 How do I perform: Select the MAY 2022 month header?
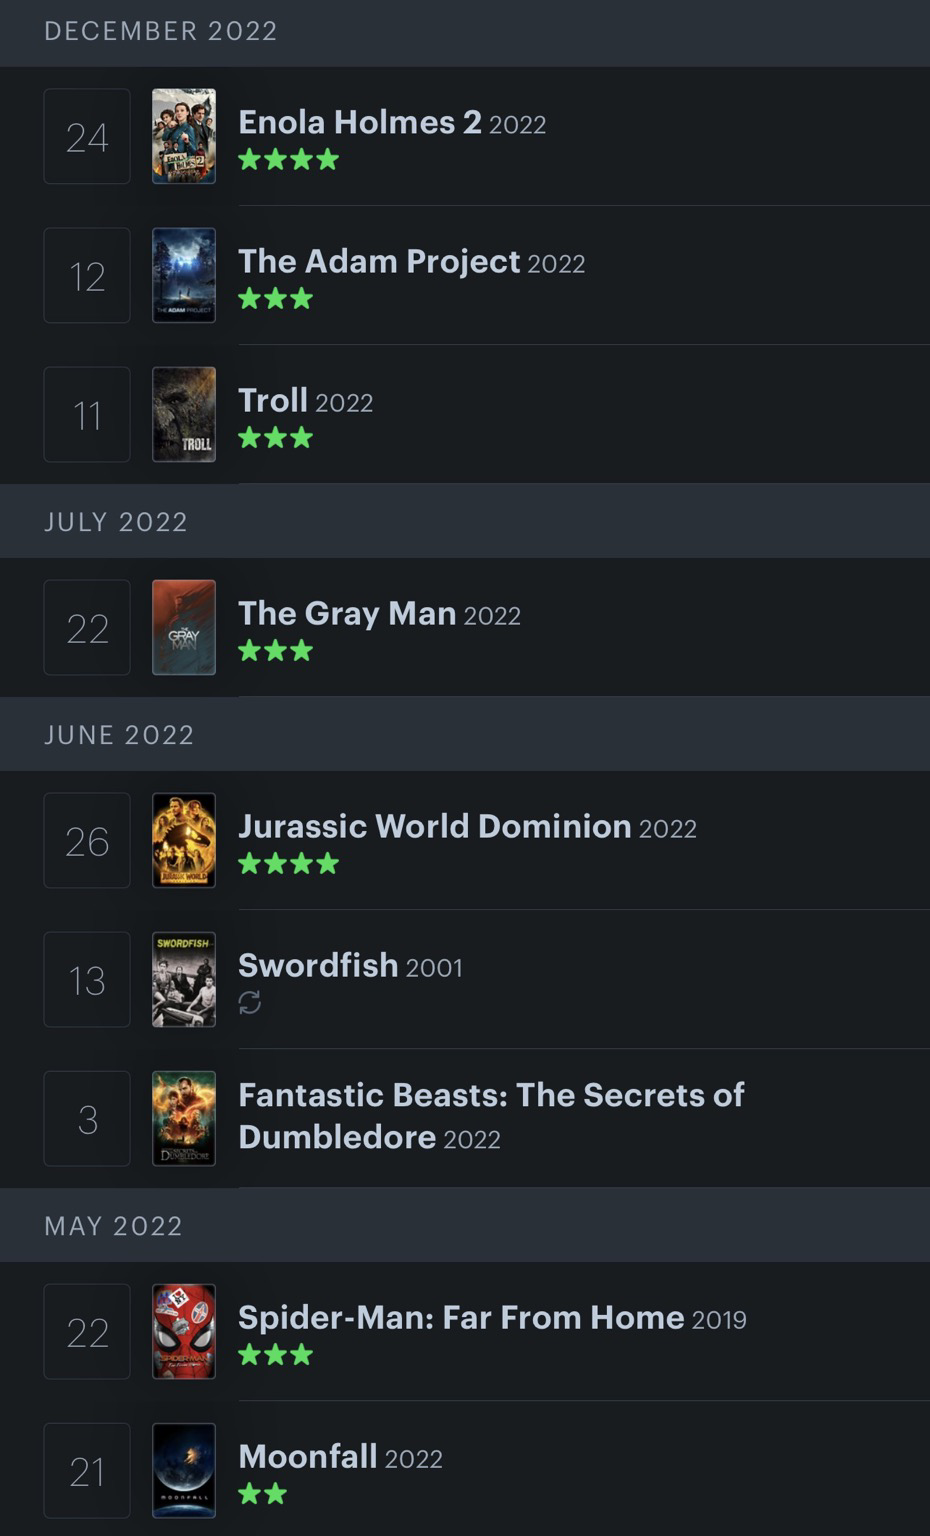click(x=465, y=1225)
